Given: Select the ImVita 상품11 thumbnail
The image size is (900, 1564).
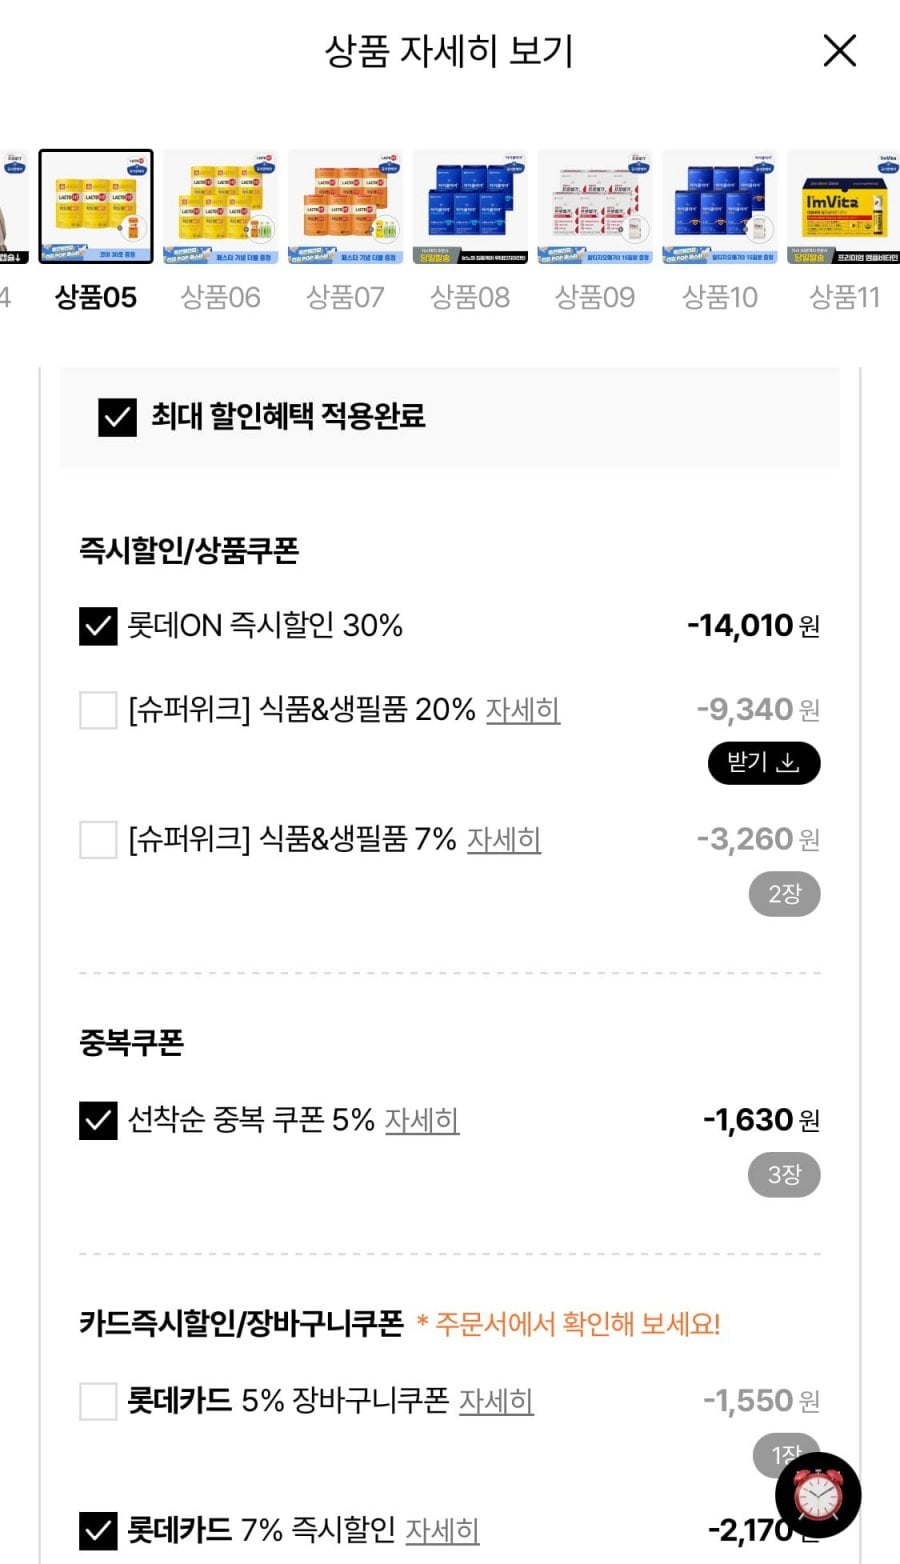Looking at the screenshot, I should (x=843, y=207).
